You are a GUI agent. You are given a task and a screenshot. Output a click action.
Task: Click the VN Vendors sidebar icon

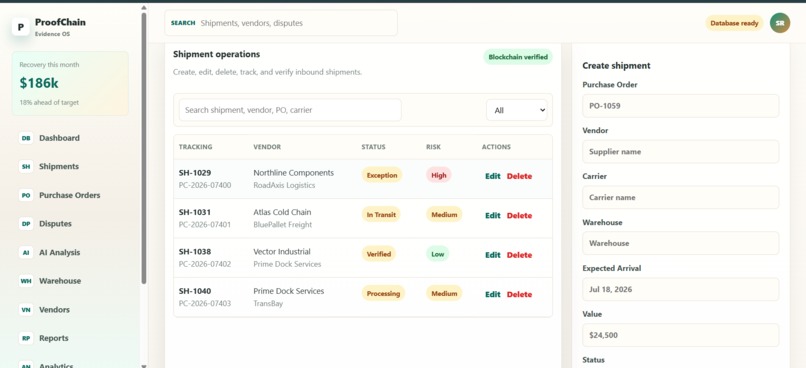[26, 309]
